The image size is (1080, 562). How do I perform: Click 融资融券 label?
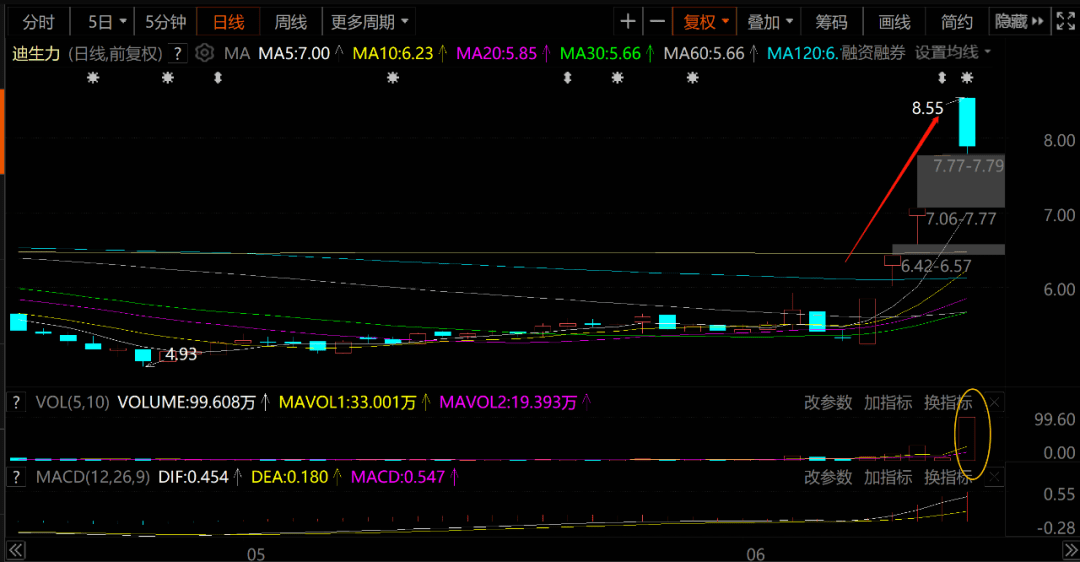873,52
